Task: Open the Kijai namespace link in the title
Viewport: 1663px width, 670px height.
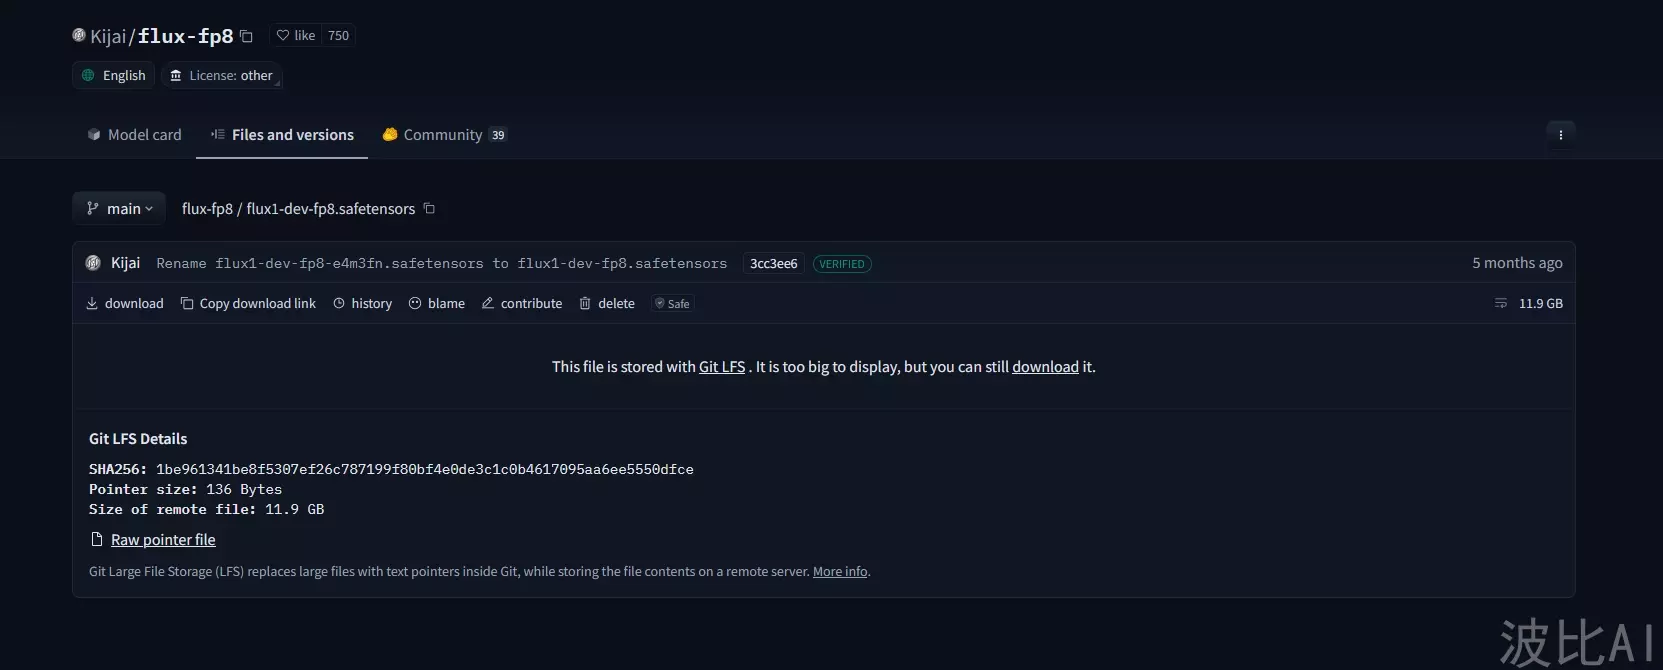Action: (x=108, y=36)
